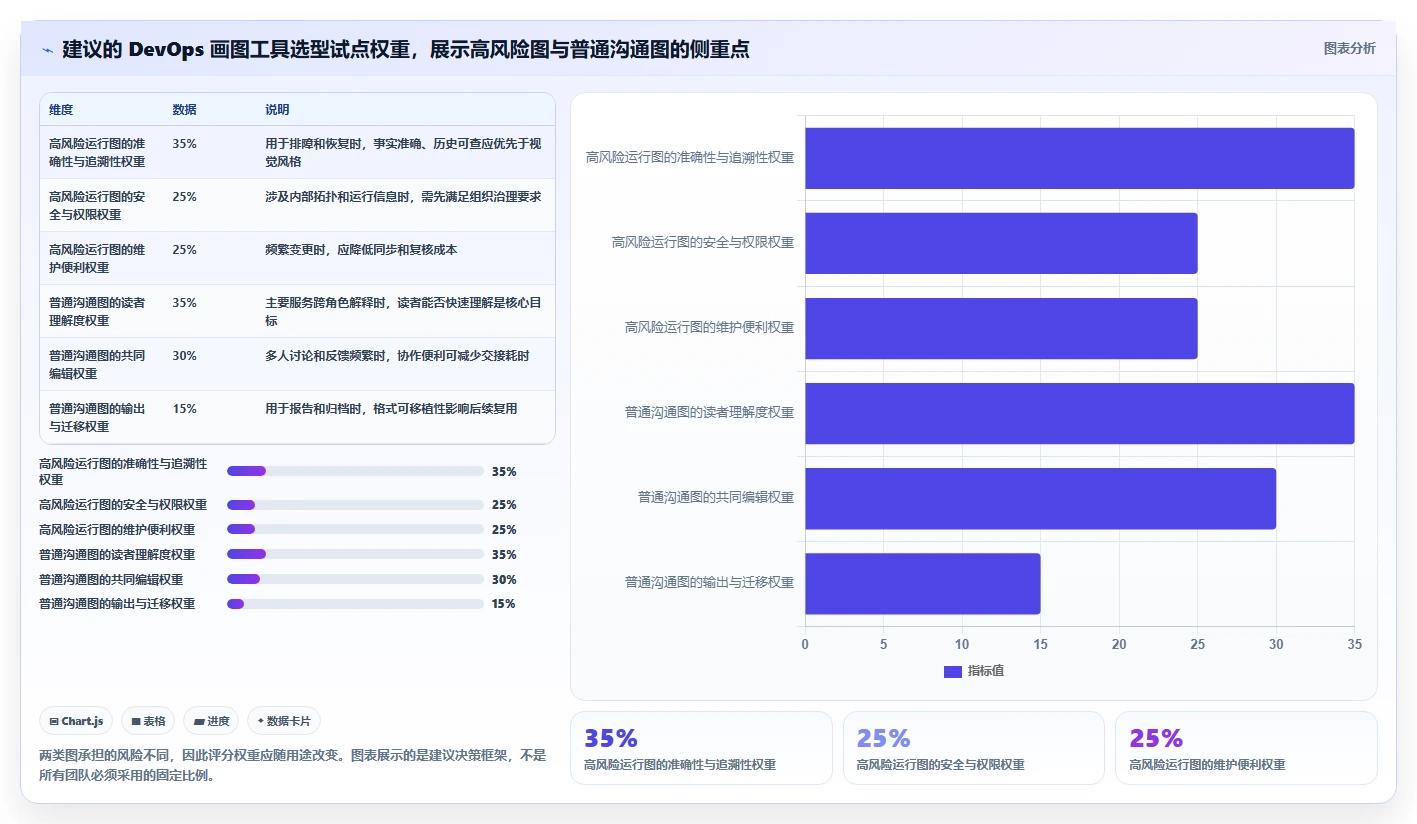Click chart axis label 普通沟通图的输出与迁移权重
This screenshot has width=1417, height=824.
(x=710, y=582)
